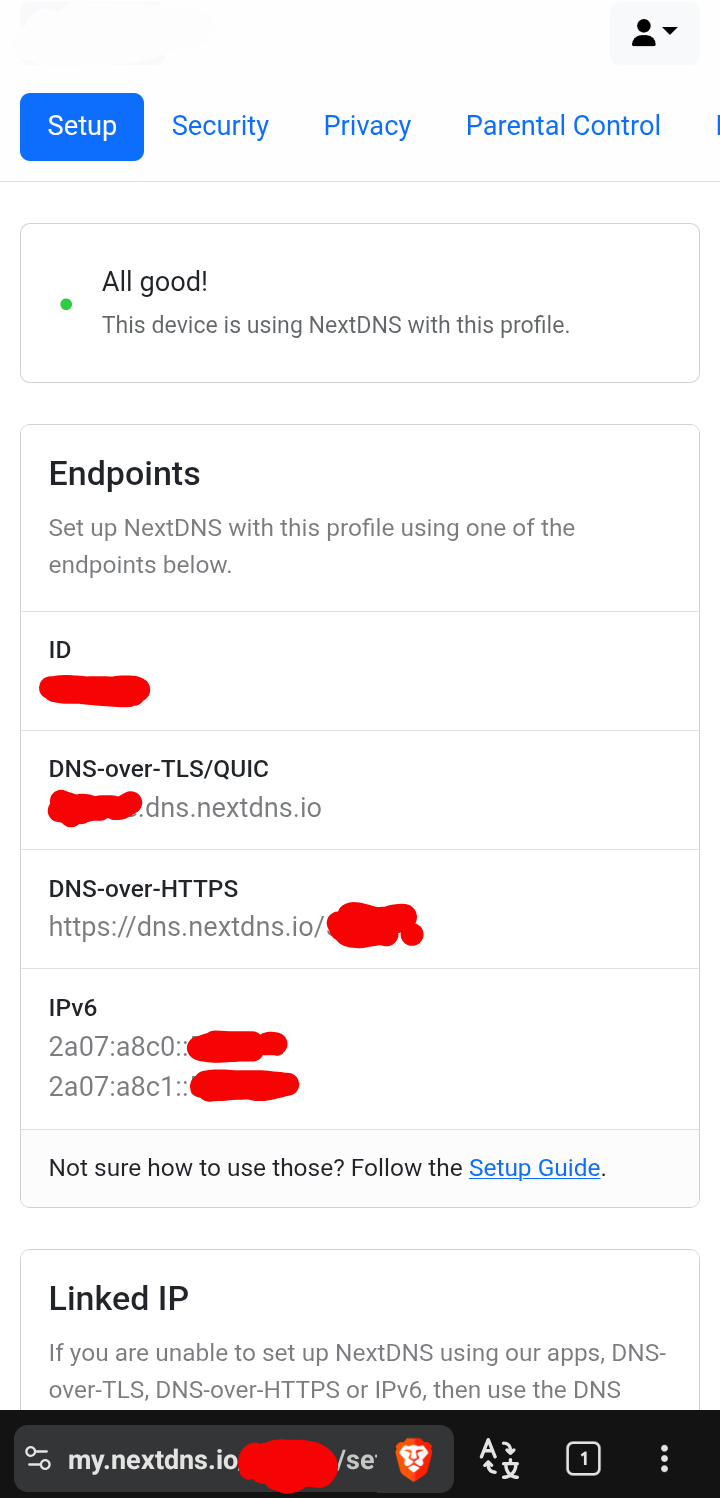Click the Endpoints section heading
The image size is (720, 1498).
125,474
